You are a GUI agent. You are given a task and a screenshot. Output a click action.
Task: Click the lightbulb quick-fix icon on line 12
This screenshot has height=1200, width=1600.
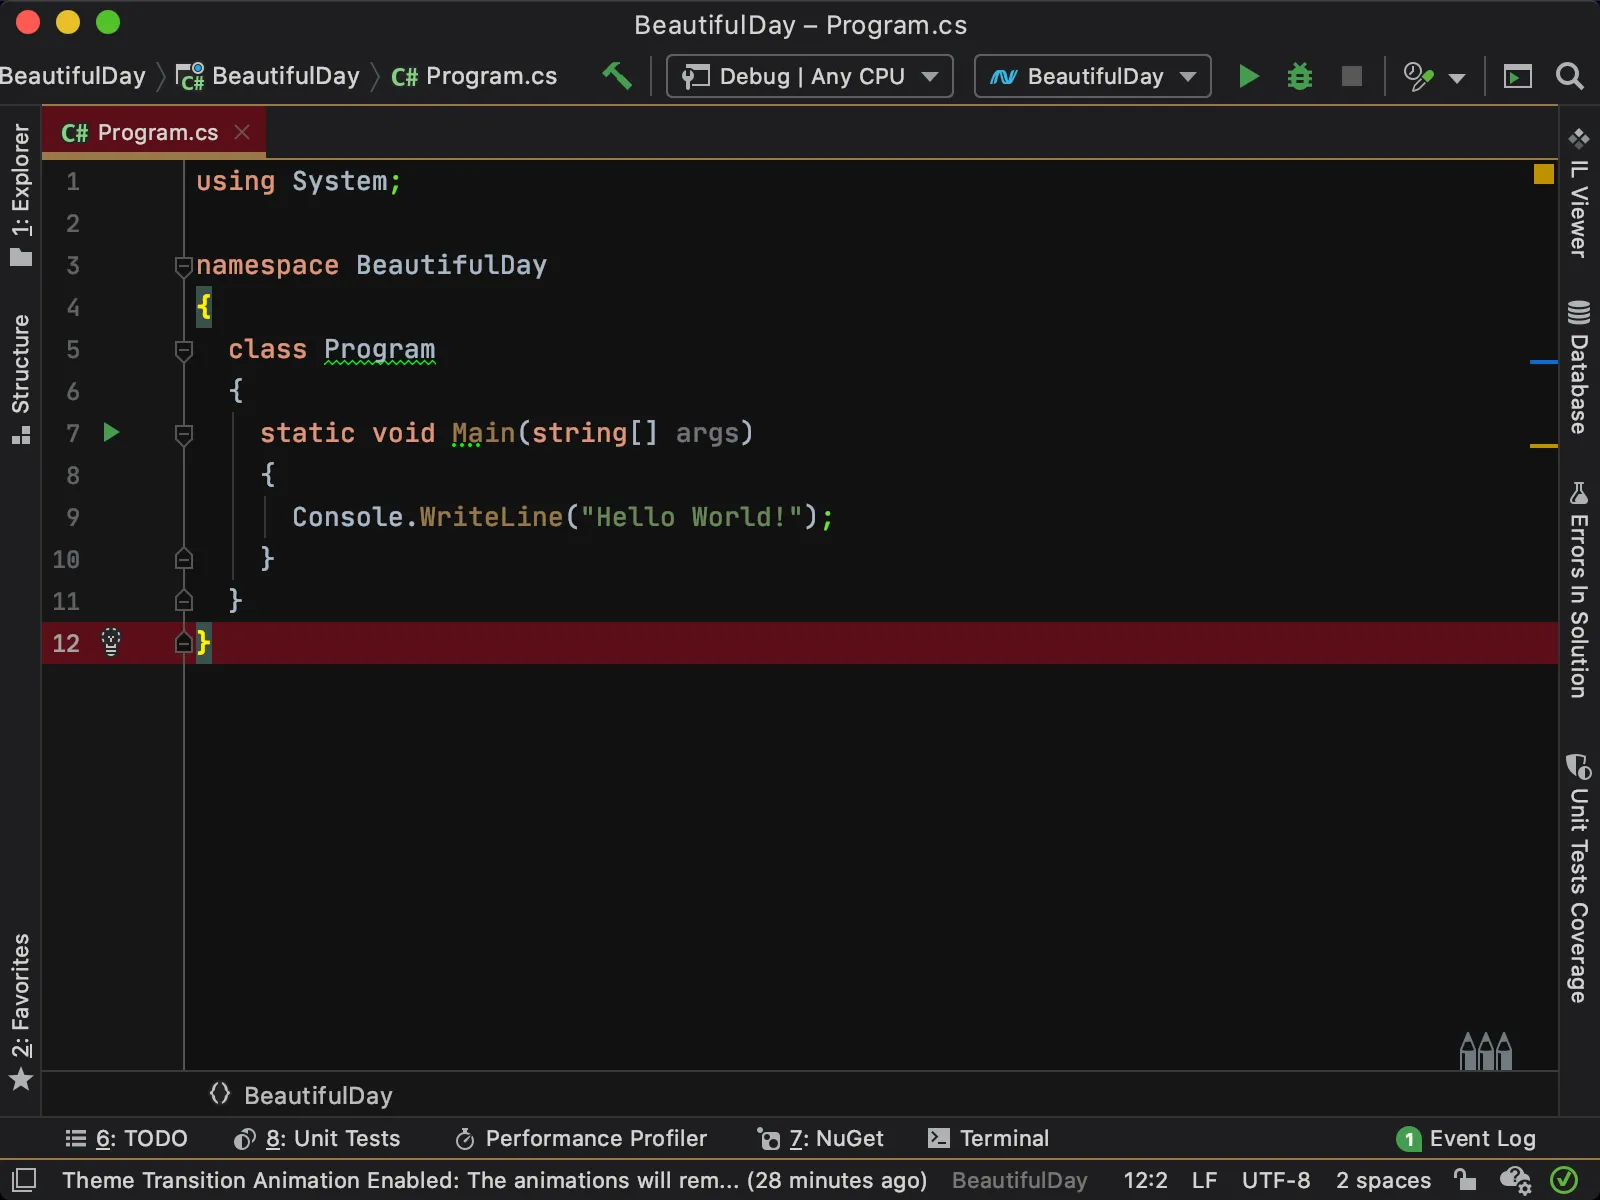(x=111, y=642)
